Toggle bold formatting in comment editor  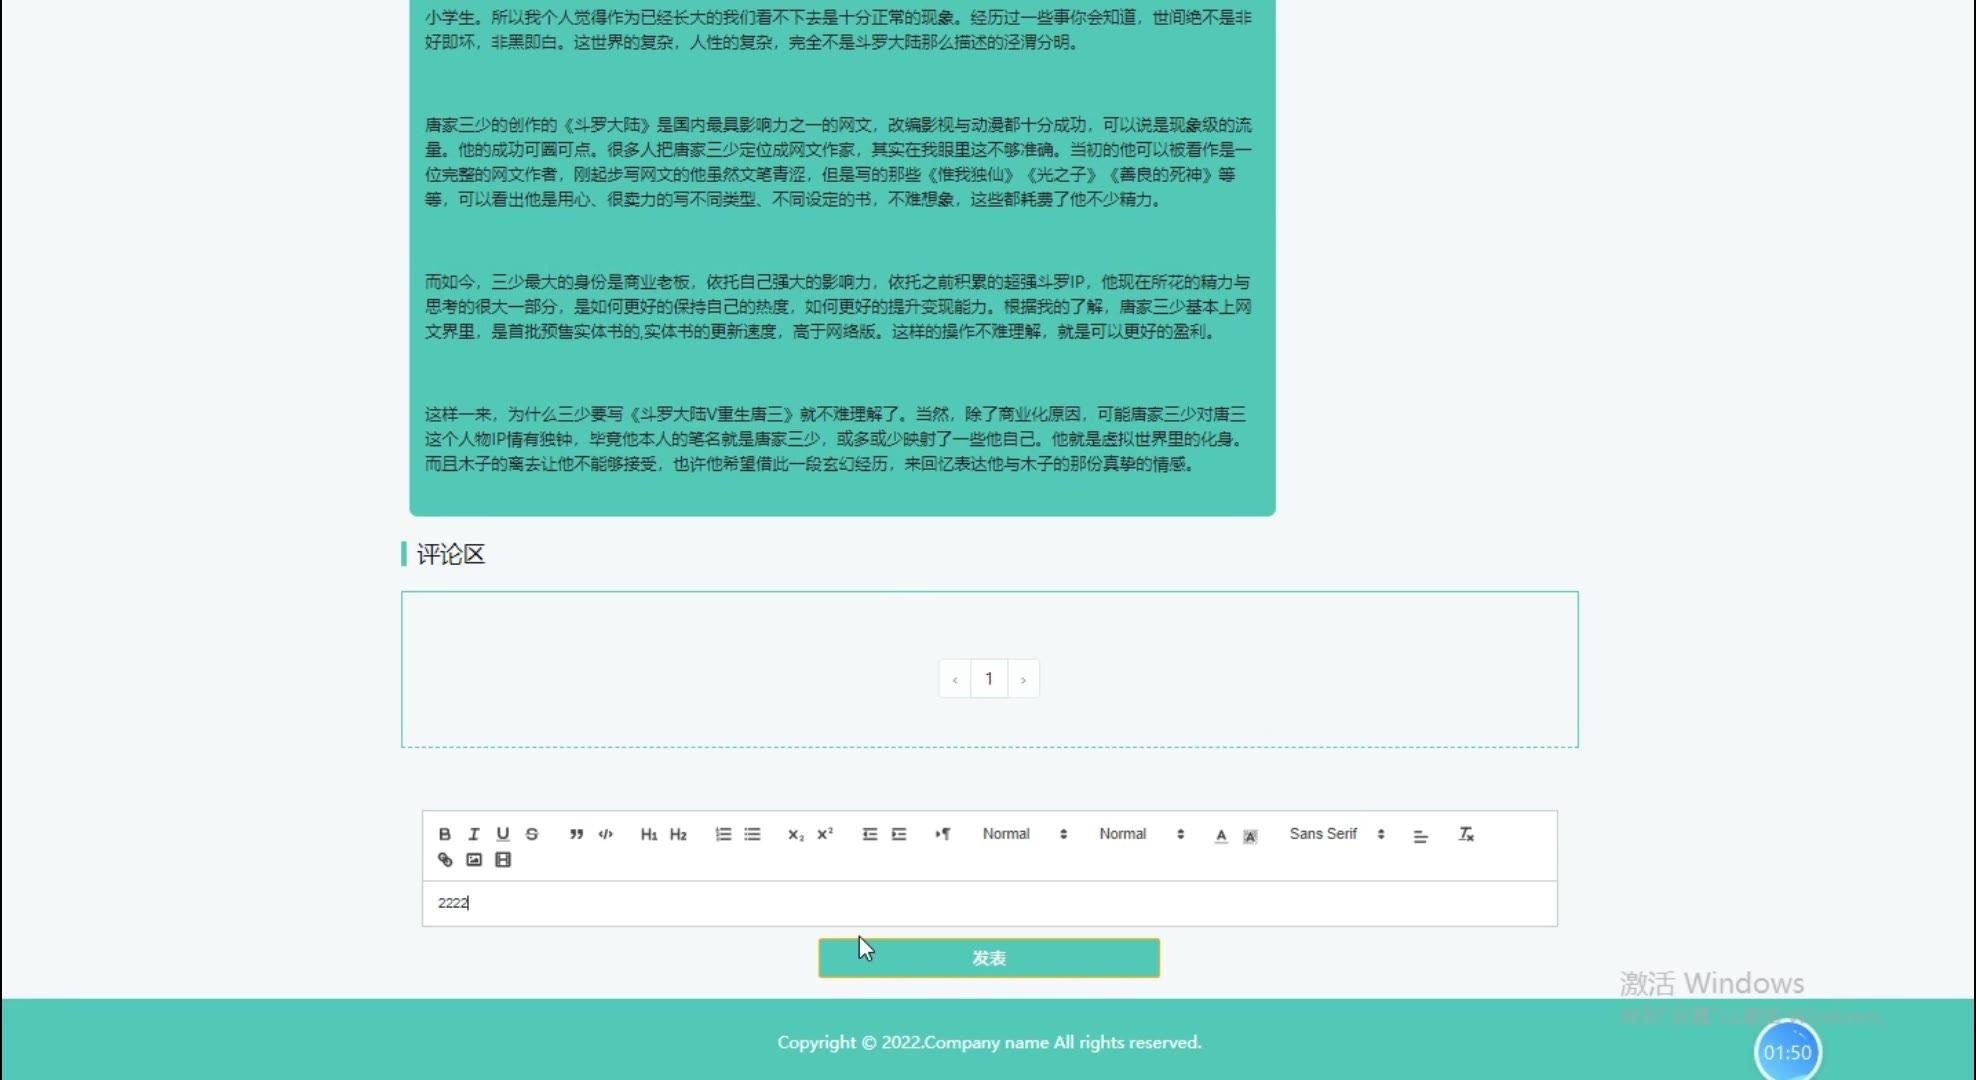point(445,834)
